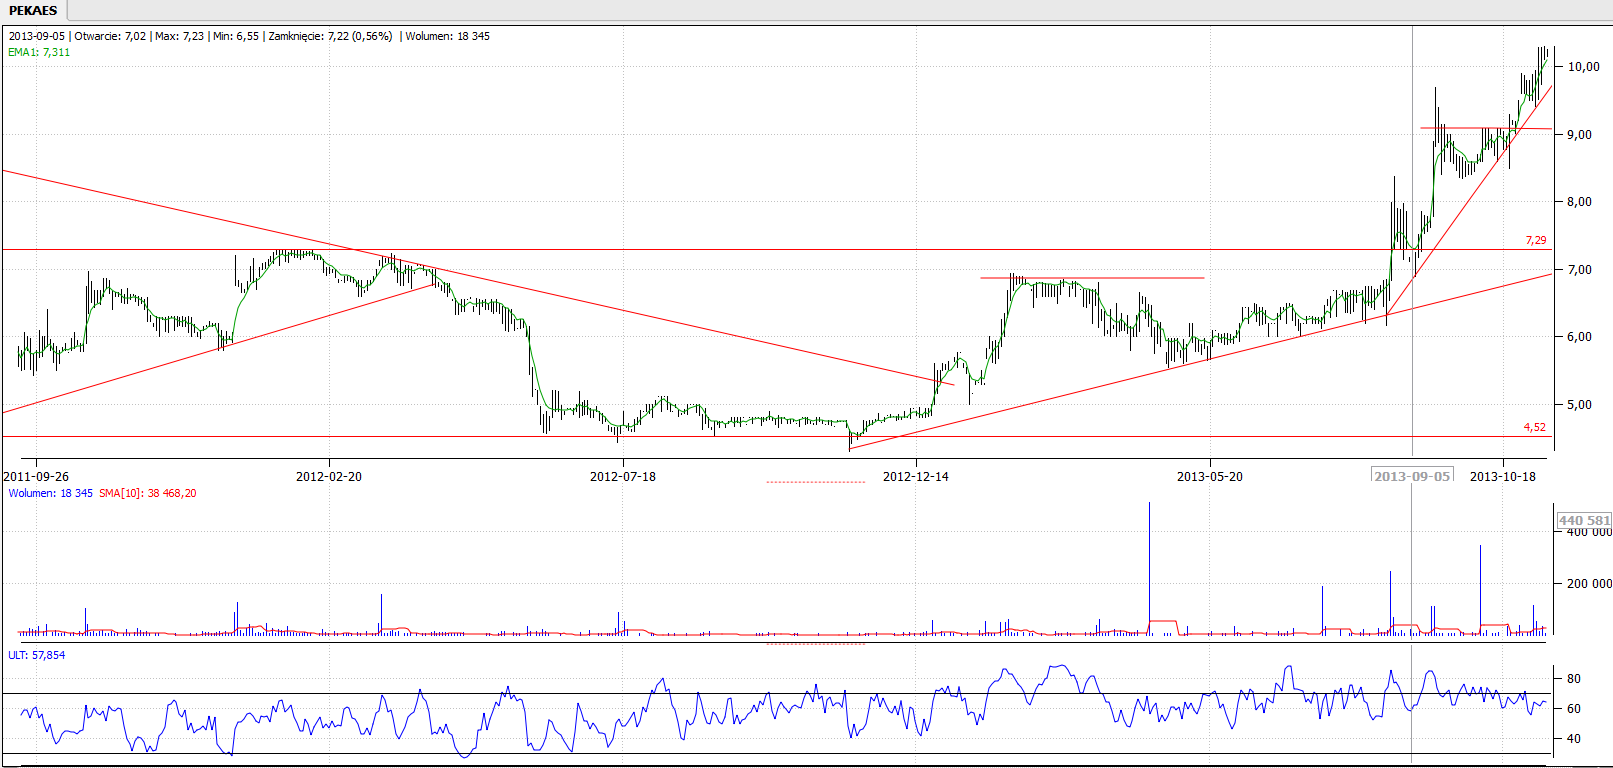Click the Max: 7,23 header value

tap(180, 36)
